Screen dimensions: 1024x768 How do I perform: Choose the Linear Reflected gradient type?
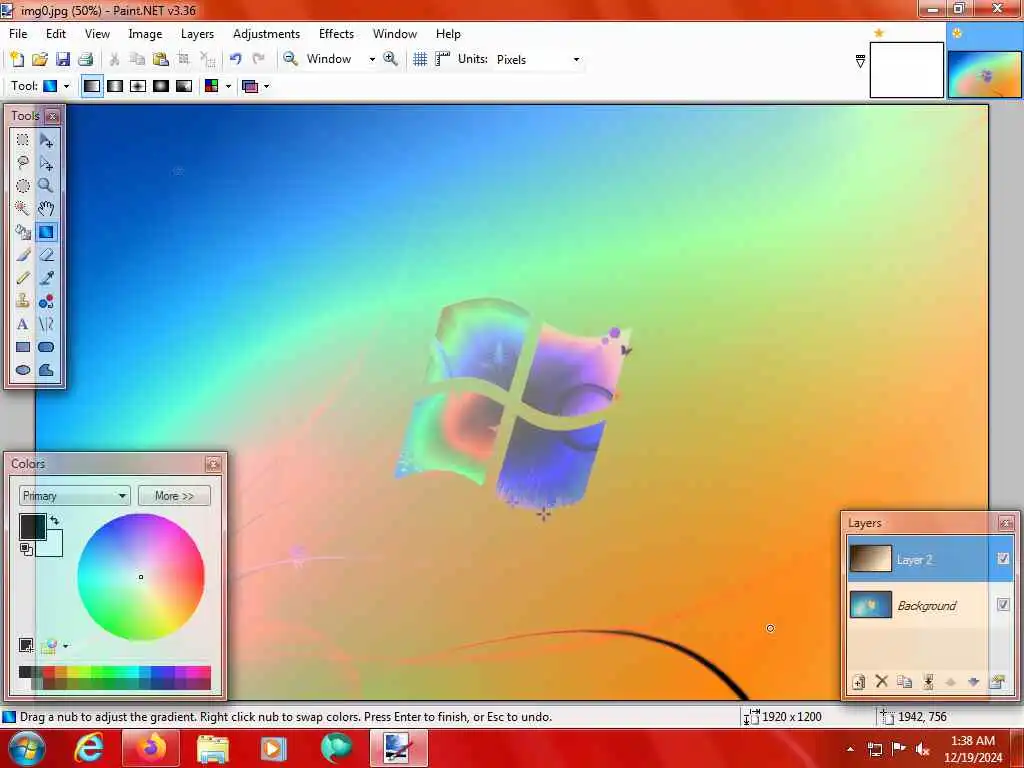(x=115, y=86)
